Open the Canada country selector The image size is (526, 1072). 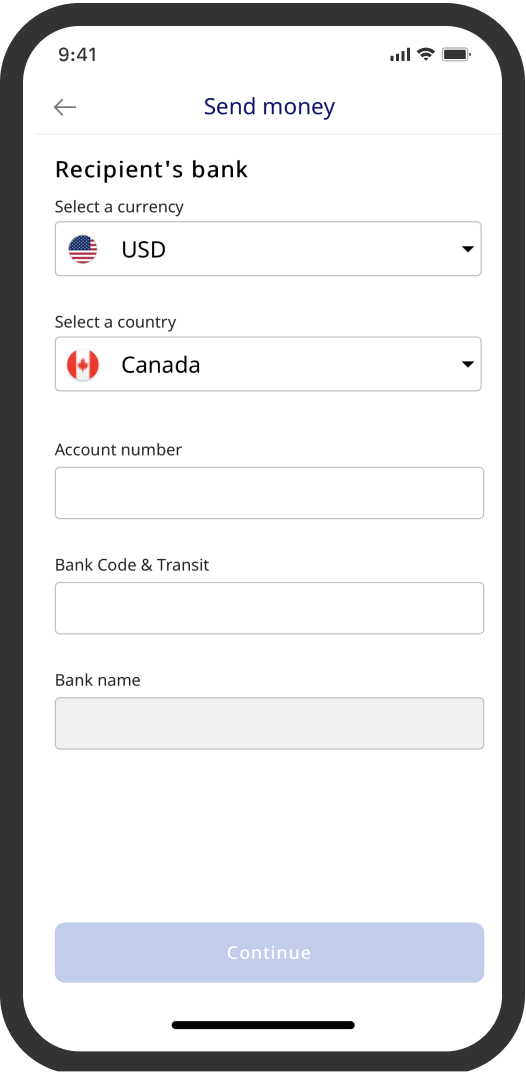[x=268, y=364]
